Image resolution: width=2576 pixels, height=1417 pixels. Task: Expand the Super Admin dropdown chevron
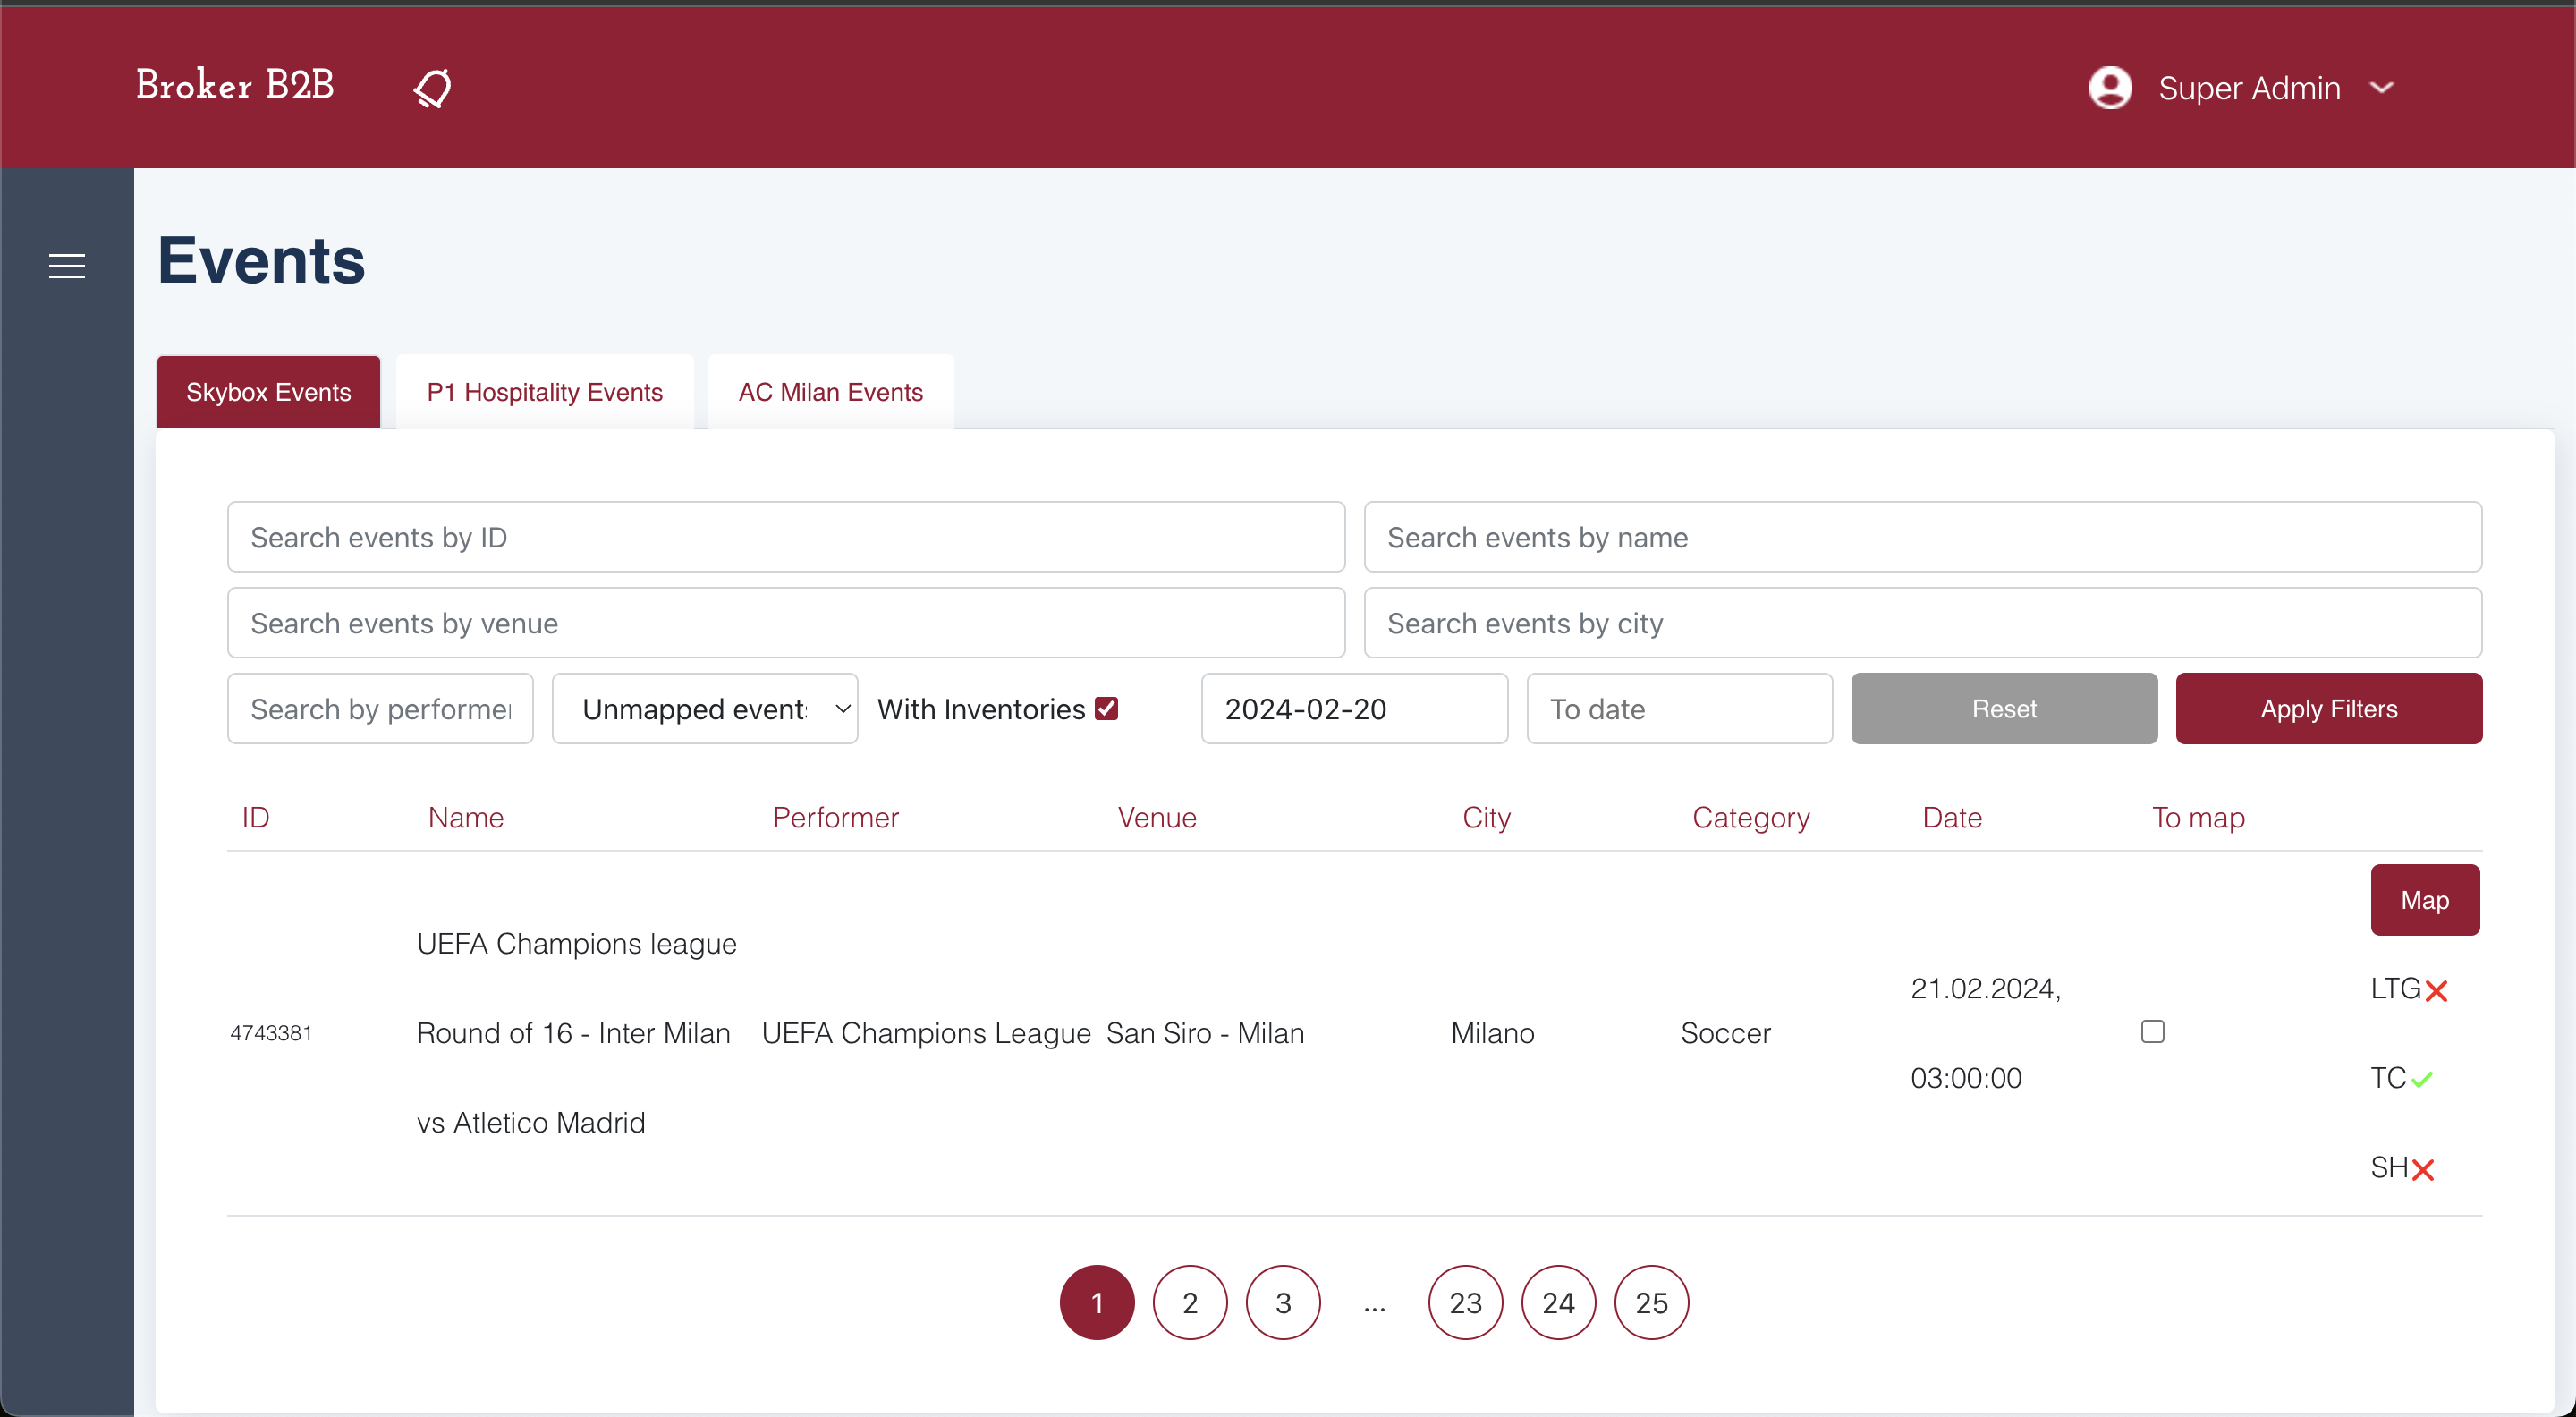coord(2382,88)
